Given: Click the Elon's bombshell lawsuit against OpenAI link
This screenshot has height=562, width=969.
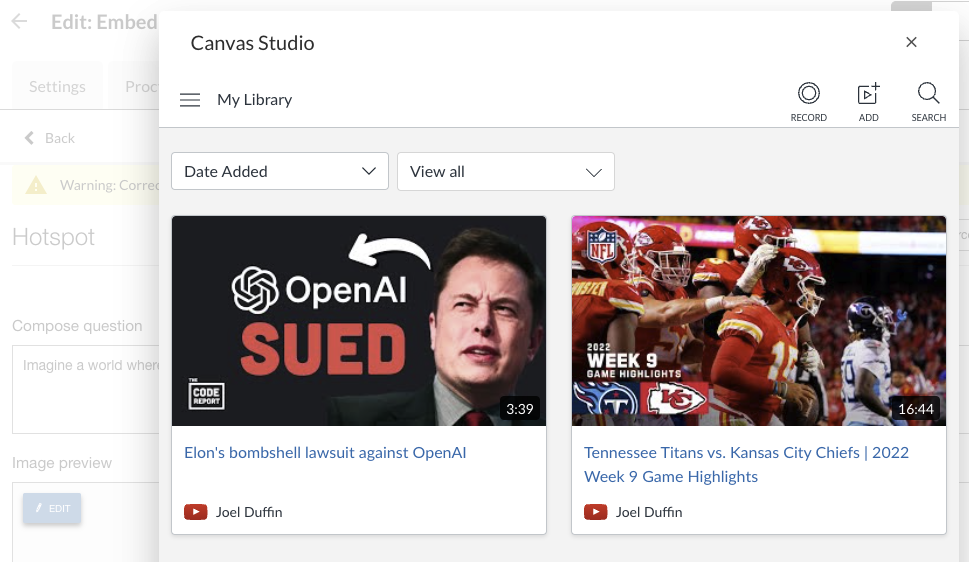Looking at the screenshot, I should 325,453.
